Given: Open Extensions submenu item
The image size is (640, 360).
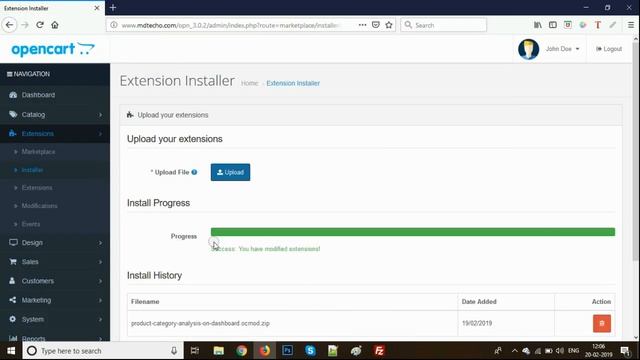Looking at the screenshot, I should pyautogui.click(x=37, y=188).
